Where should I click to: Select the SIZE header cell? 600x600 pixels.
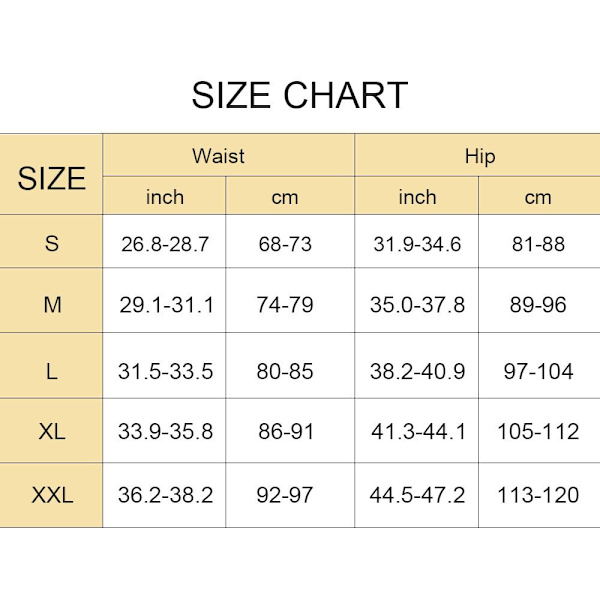point(52,178)
